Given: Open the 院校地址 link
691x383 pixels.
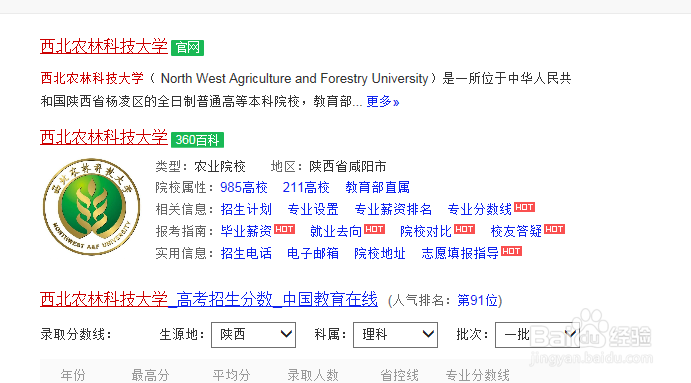Looking at the screenshot, I should pos(380,253).
